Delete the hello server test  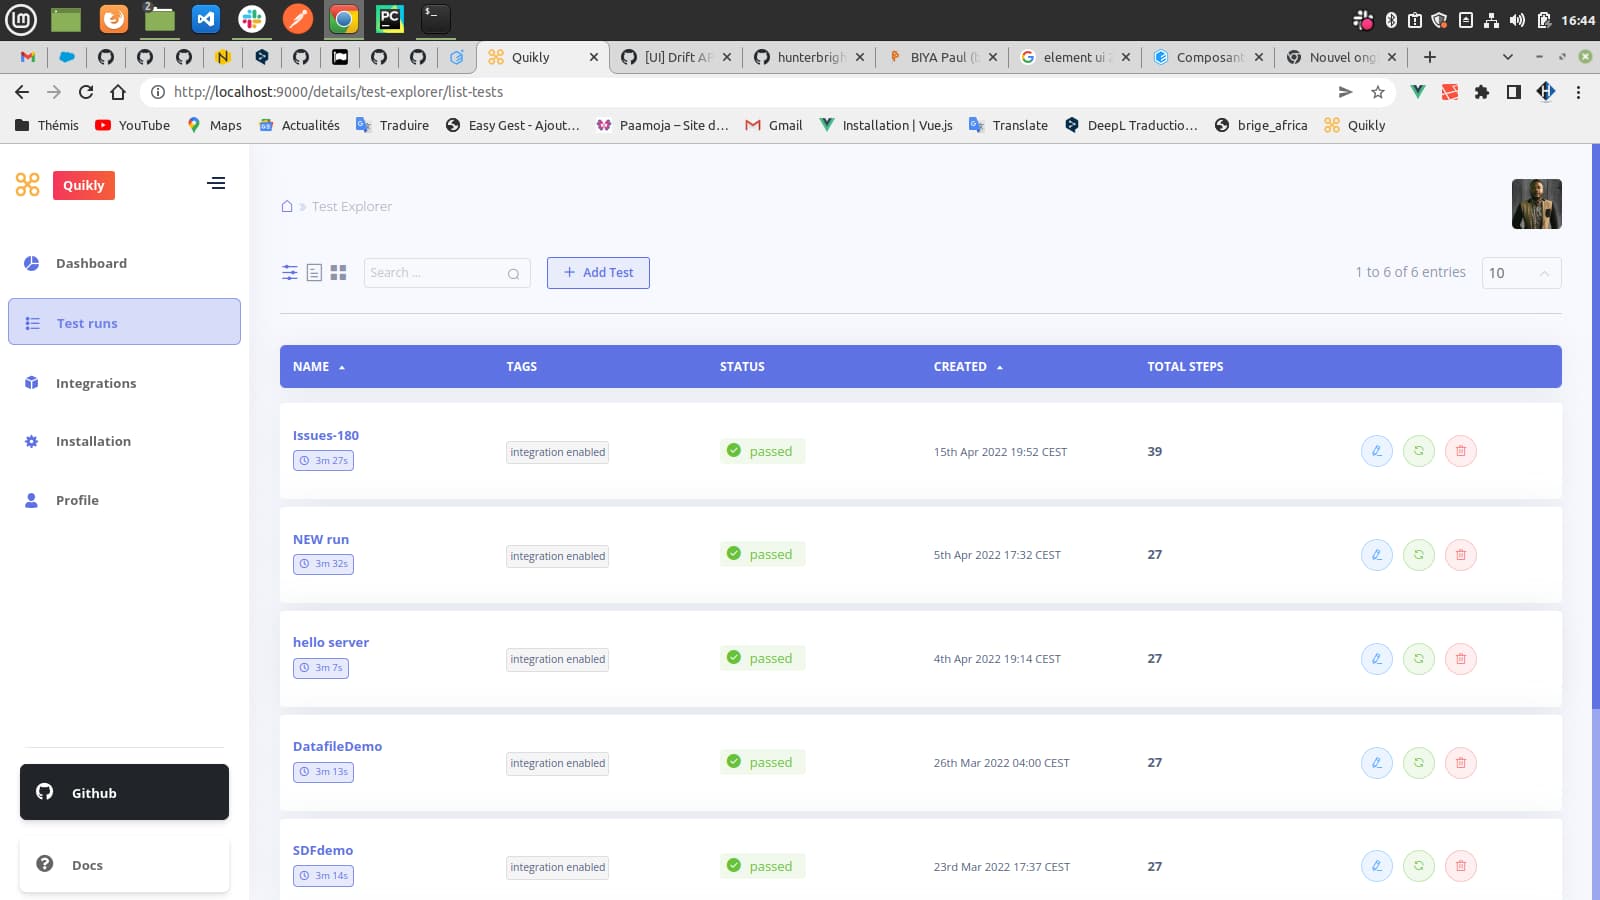click(1460, 659)
